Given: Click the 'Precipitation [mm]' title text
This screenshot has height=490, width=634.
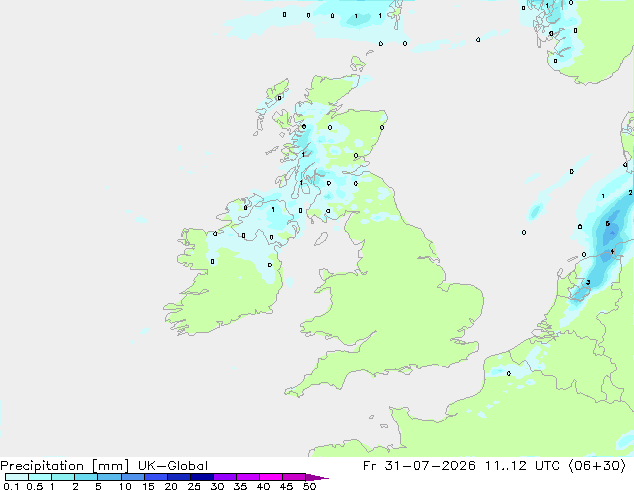Looking at the screenshot, I should pos(65,466).
